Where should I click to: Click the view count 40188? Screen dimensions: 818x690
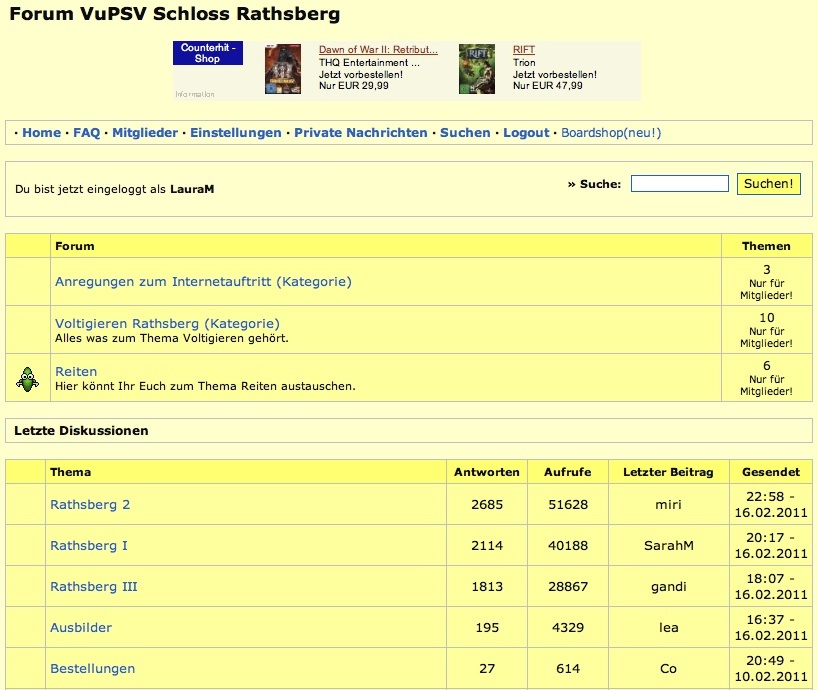(568, 546)
